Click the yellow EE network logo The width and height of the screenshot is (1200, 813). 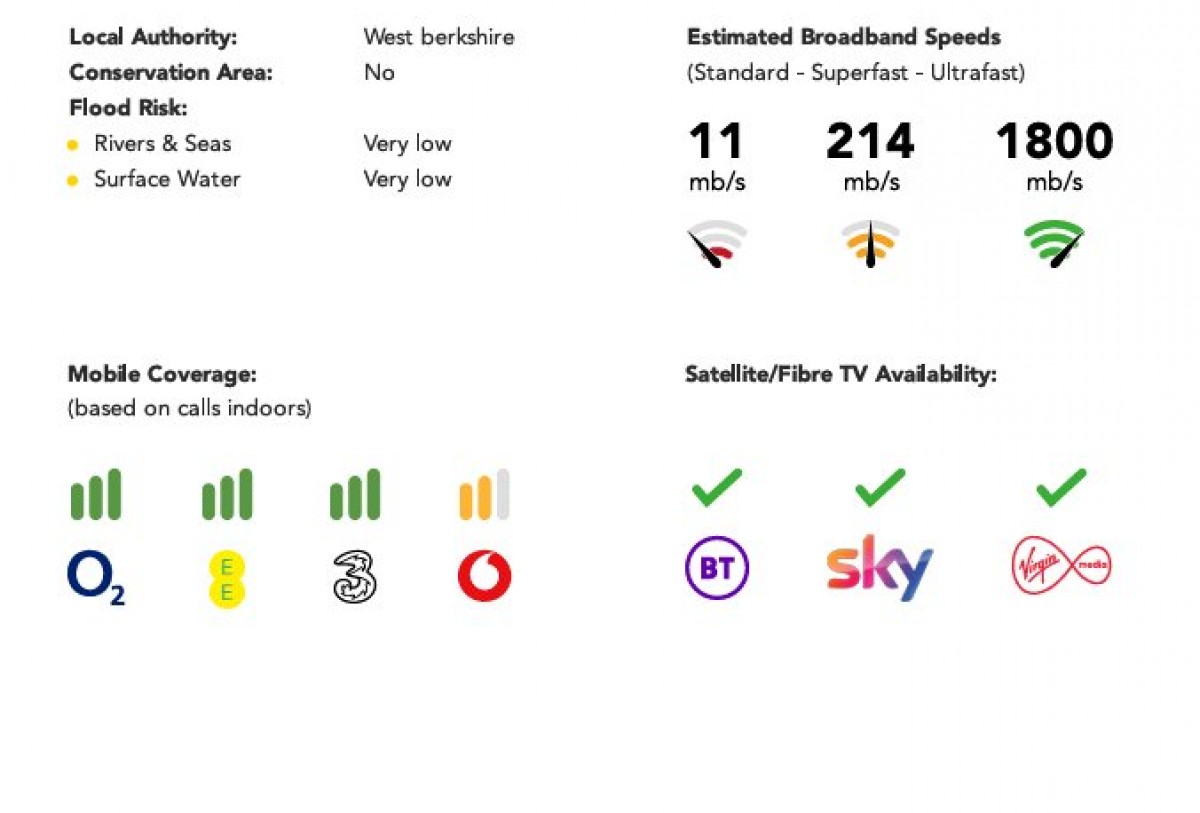[x=226, y=580]
